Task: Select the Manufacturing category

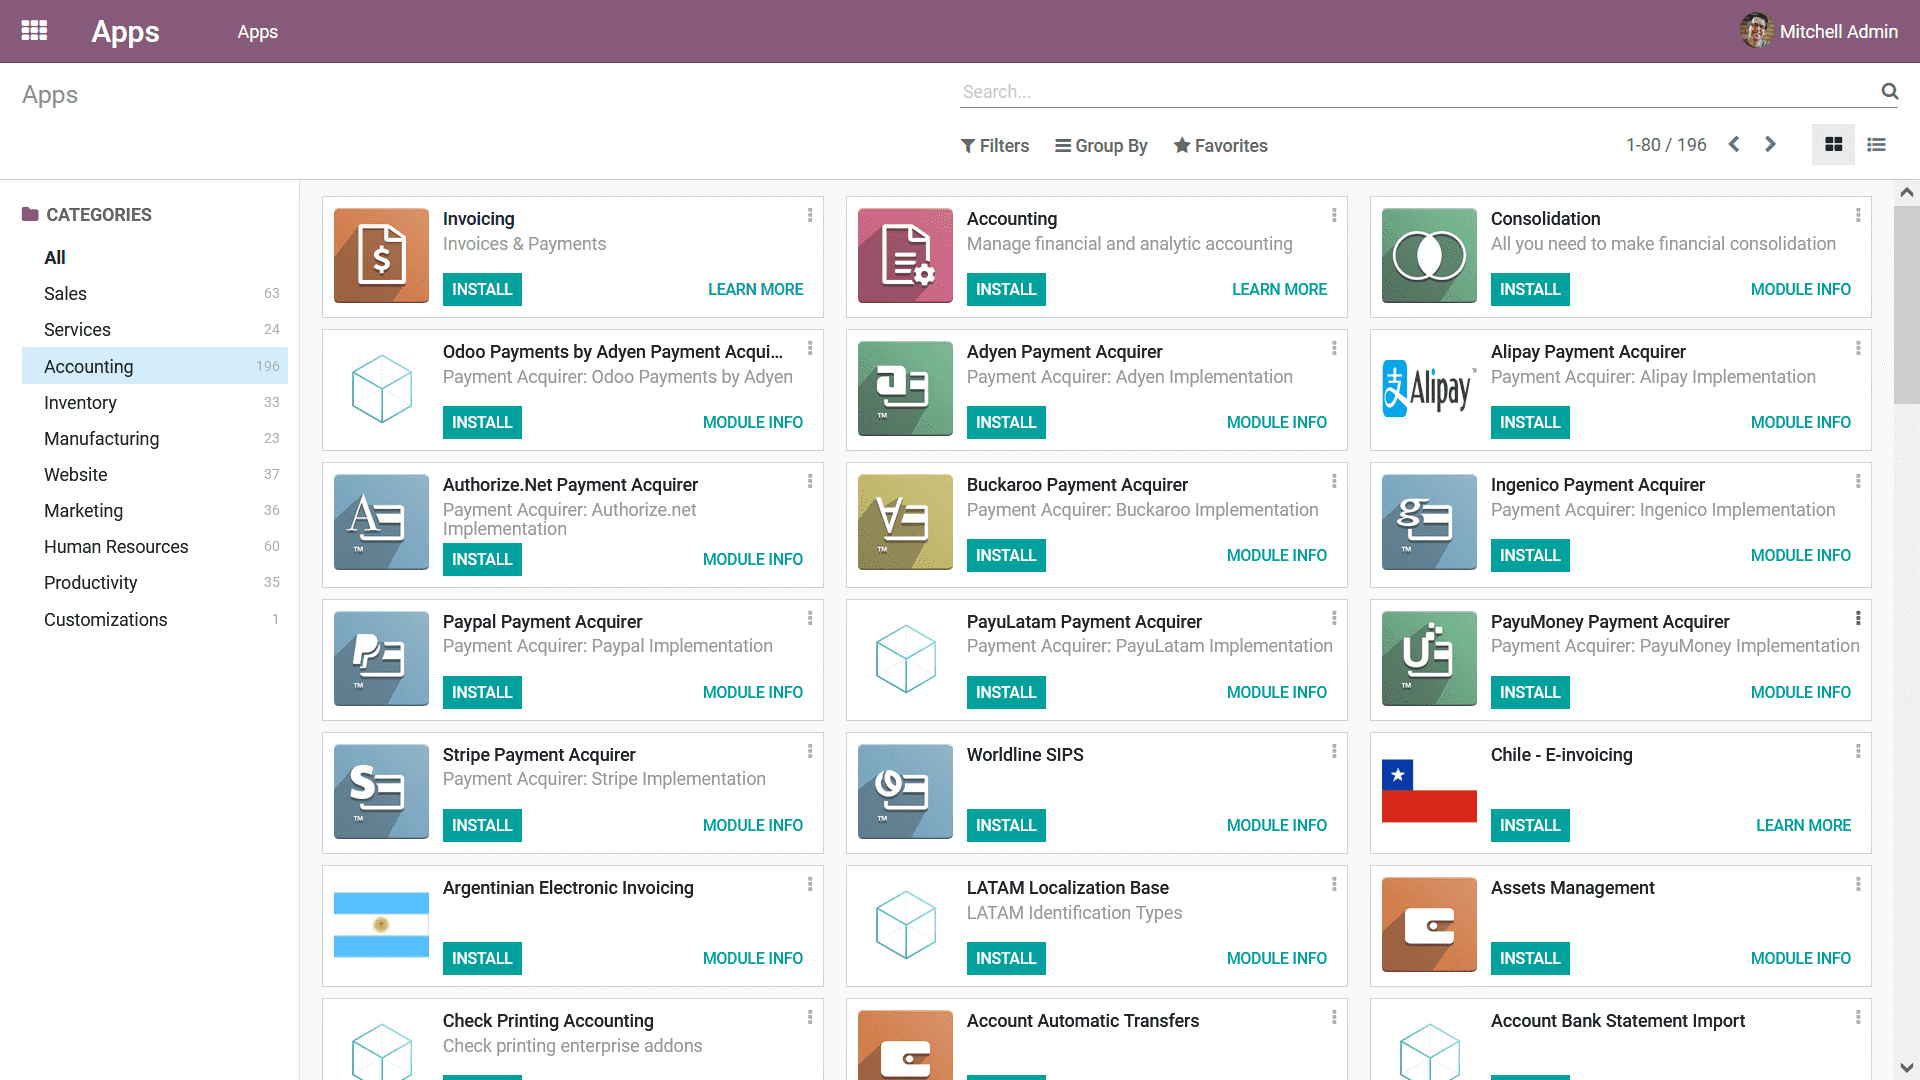Action: 154,439
